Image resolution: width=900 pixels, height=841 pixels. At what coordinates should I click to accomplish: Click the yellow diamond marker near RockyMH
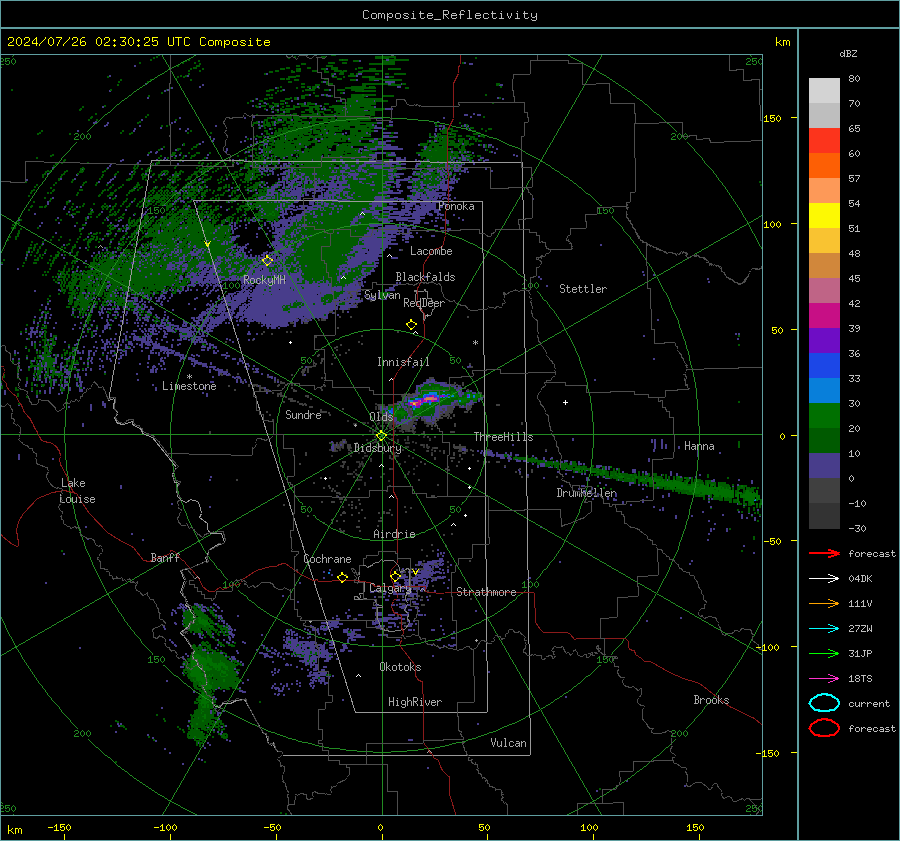pos(267,261)
